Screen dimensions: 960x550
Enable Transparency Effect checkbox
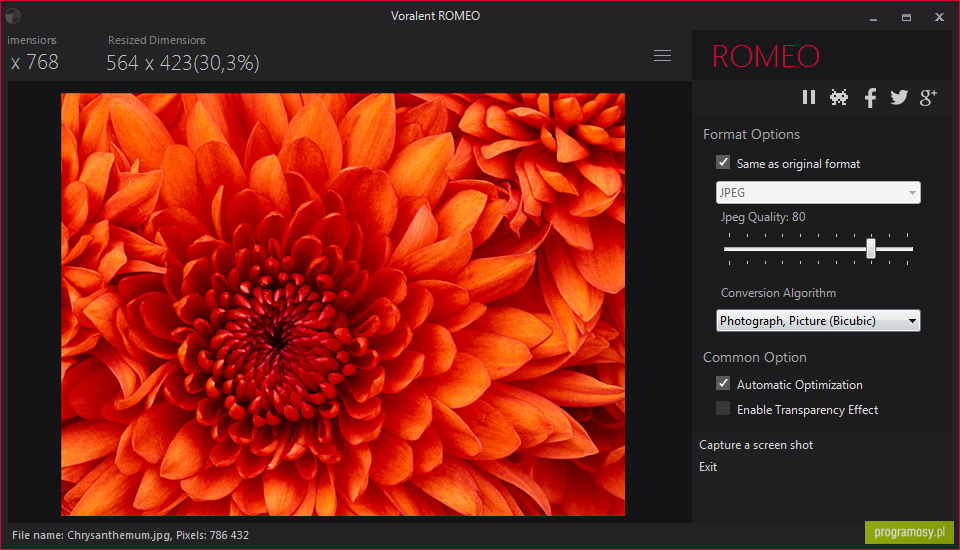click(x=723, y=409)
